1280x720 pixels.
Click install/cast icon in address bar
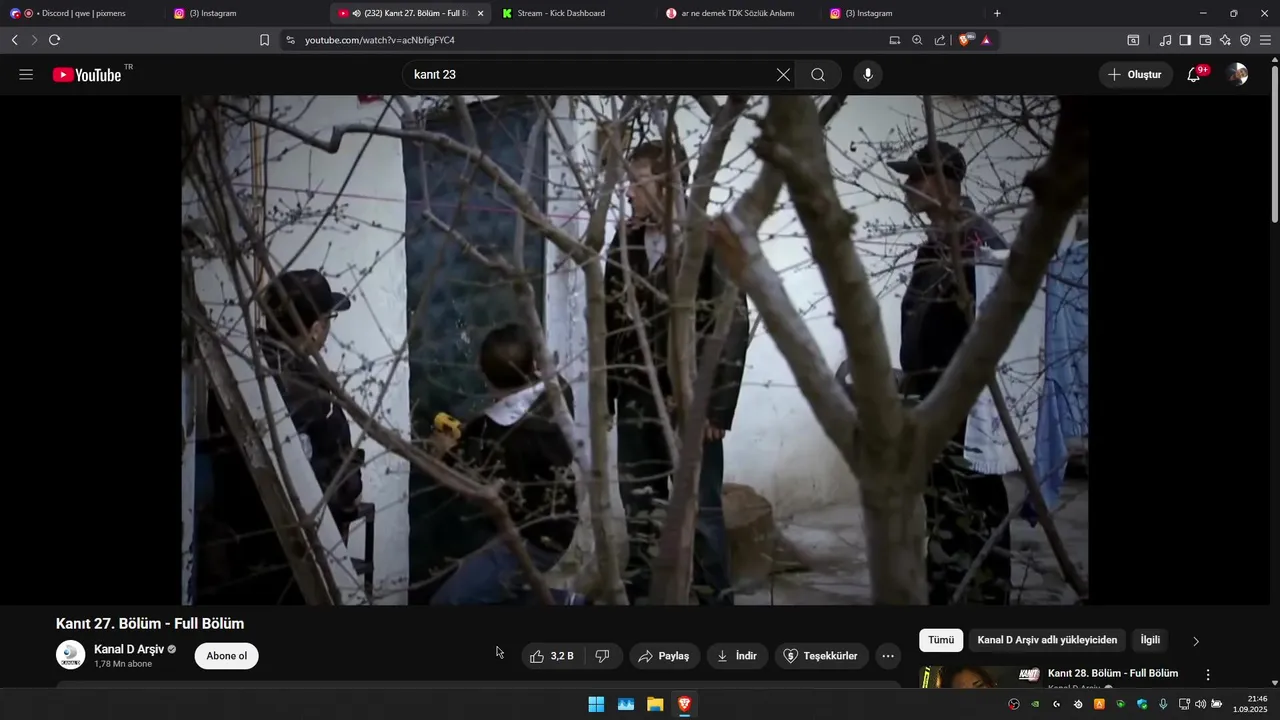tap(895, 40)
